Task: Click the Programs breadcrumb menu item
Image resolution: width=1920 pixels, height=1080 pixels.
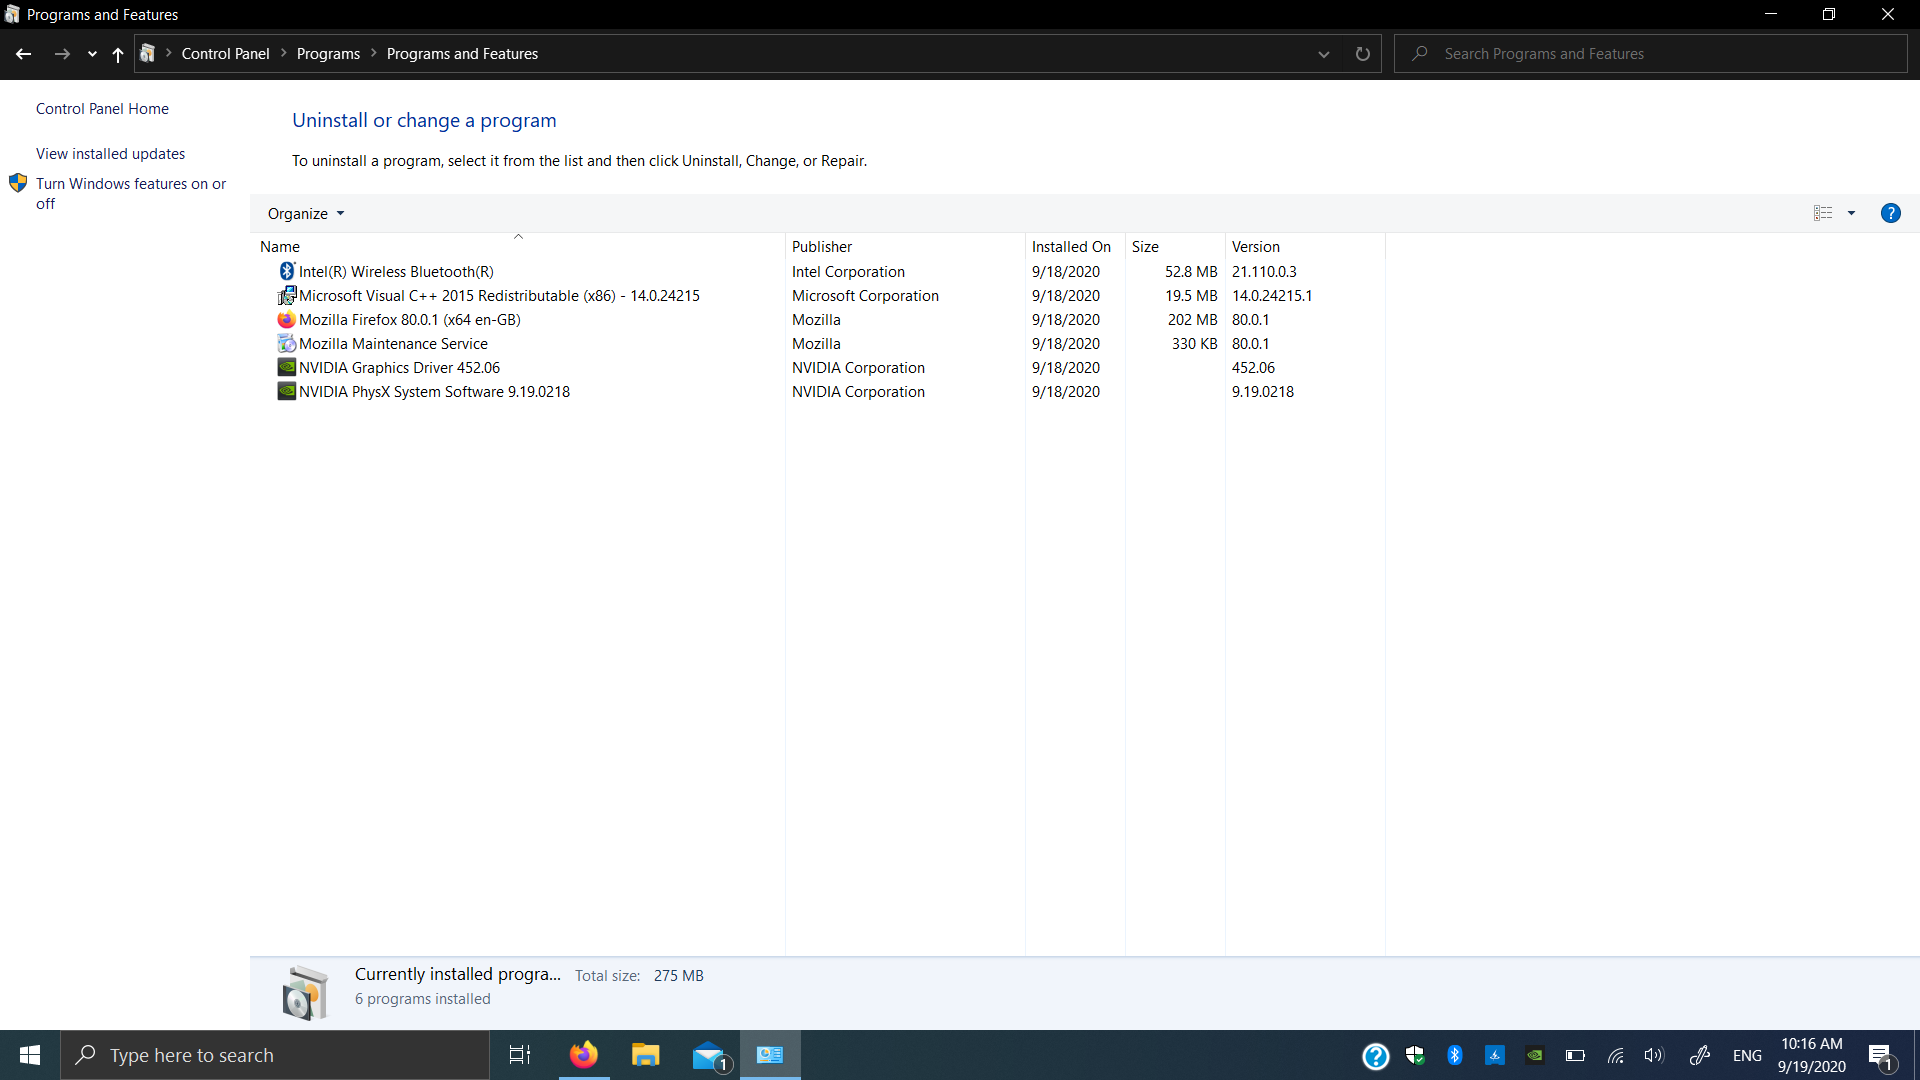Action: tap(328, 53)
